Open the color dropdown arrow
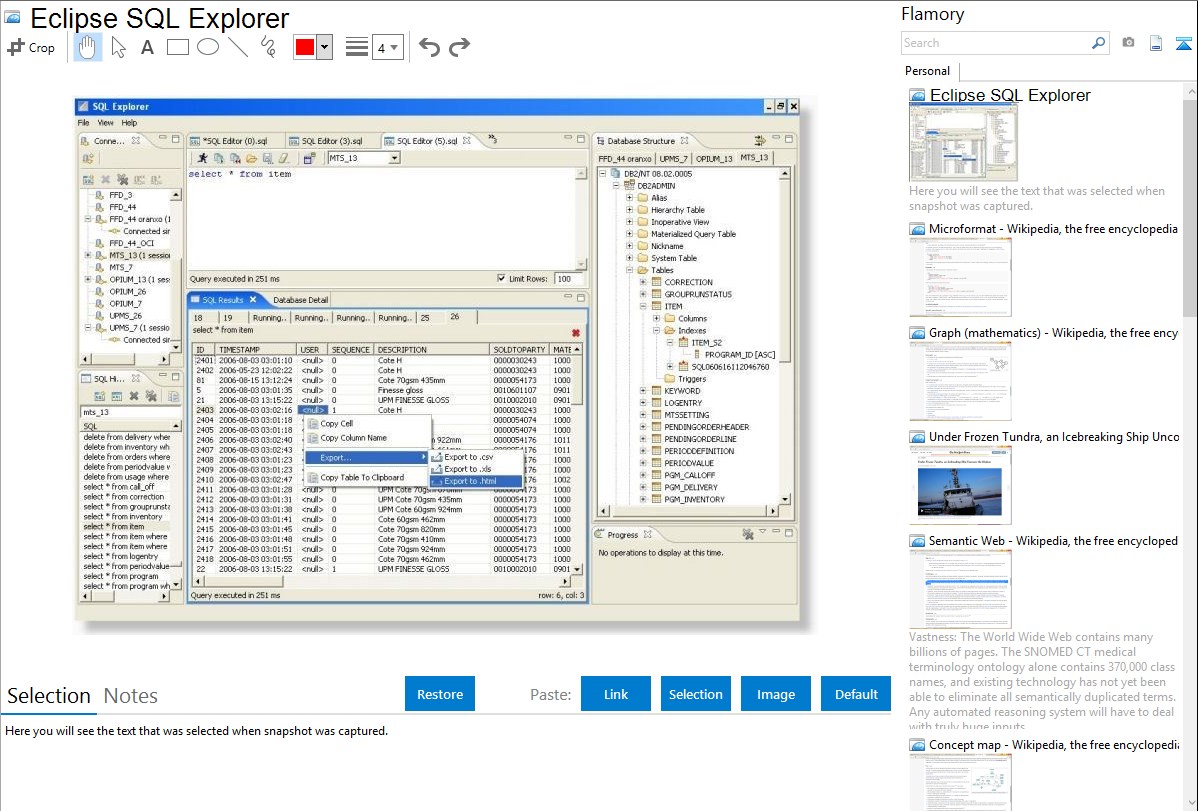This screenshot has width=1198, height=811. 325,47
